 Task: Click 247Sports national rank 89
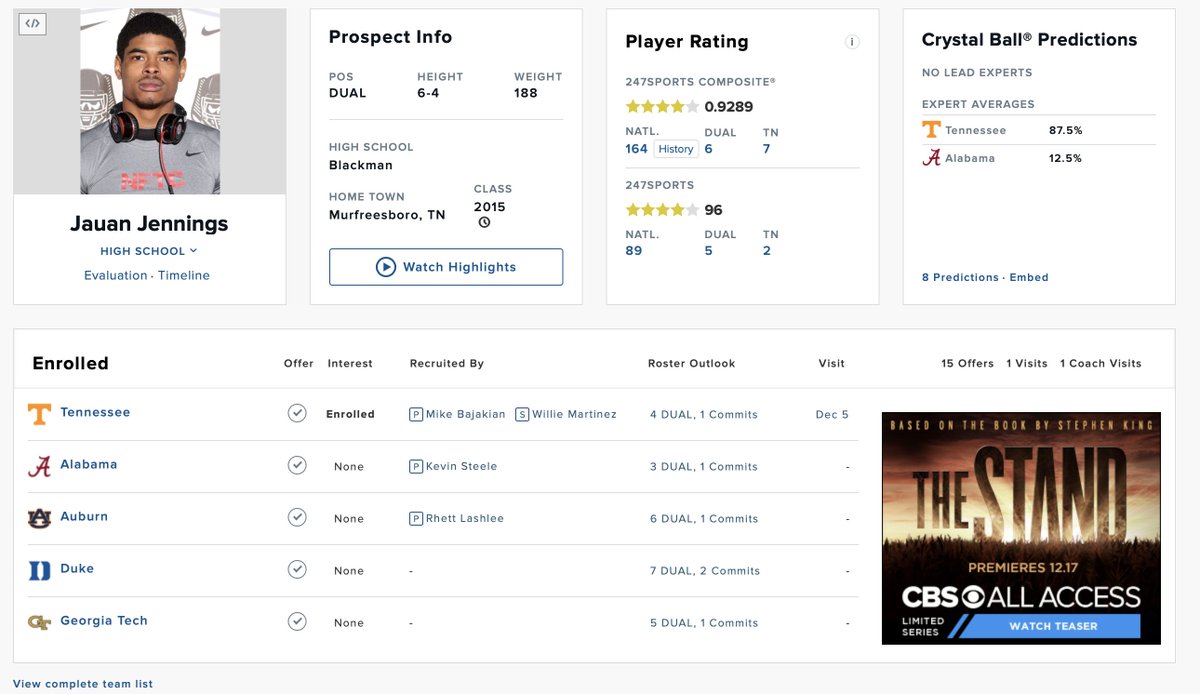(x=634, y=251)
